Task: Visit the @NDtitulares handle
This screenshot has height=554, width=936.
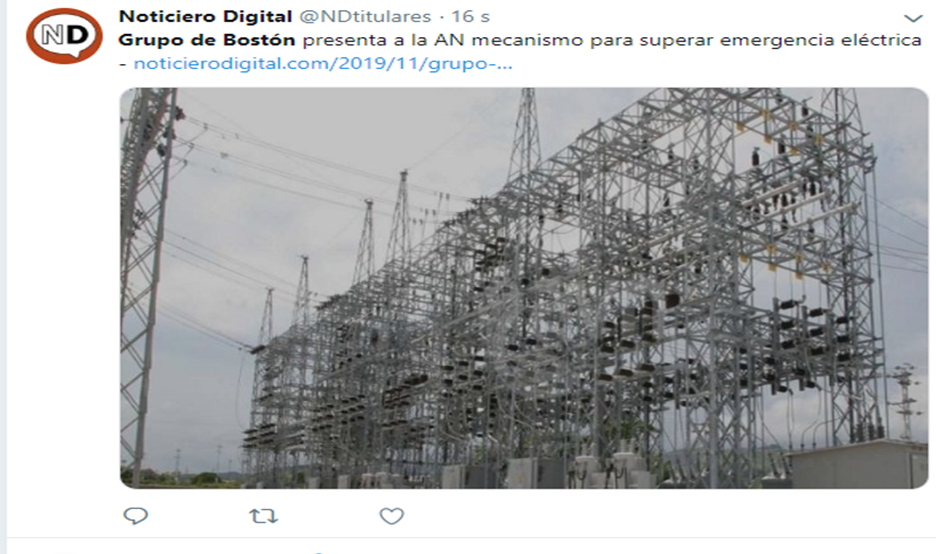Action: tap(365, 17)
